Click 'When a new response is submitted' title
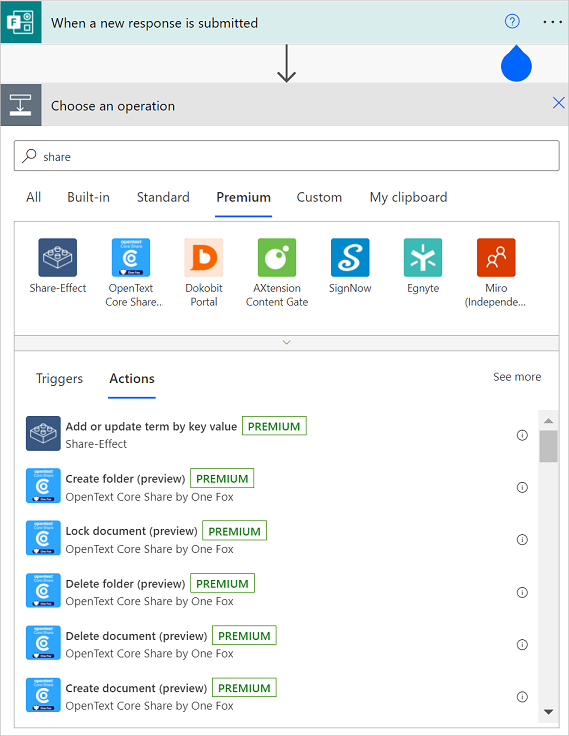Viewport: 569px width, 736px height. coord(154,23)
